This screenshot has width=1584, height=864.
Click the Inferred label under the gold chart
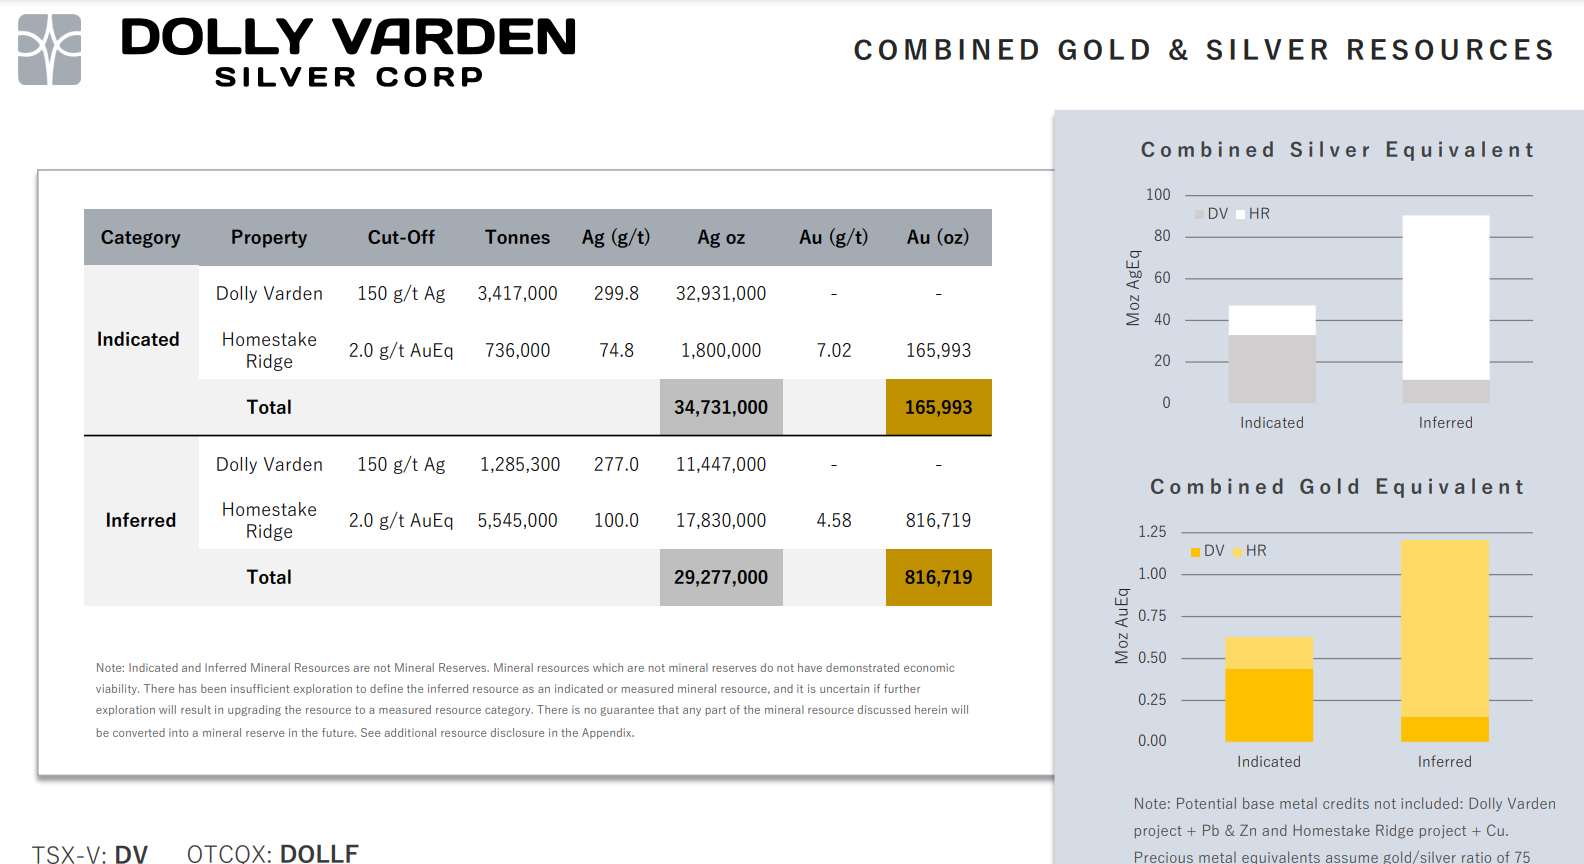[x=1445, y=762]
